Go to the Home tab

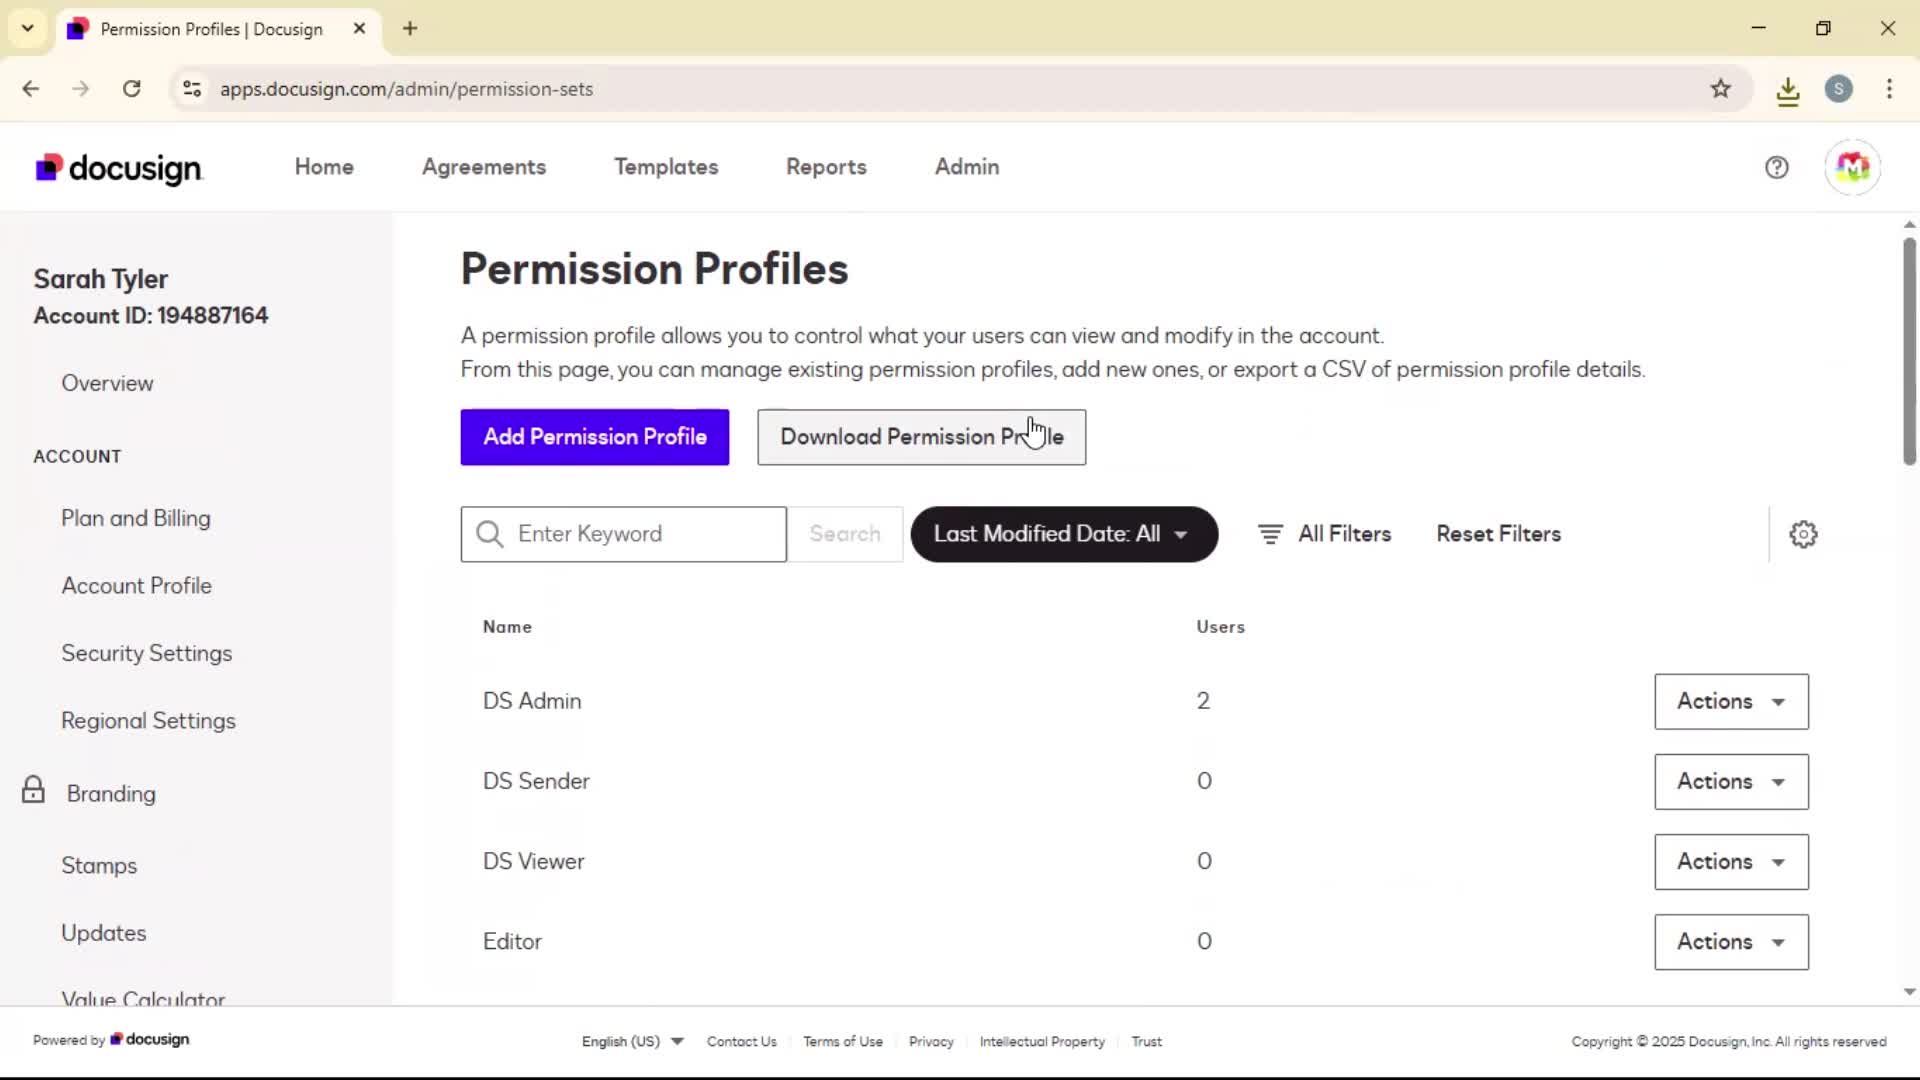[324, 167]
